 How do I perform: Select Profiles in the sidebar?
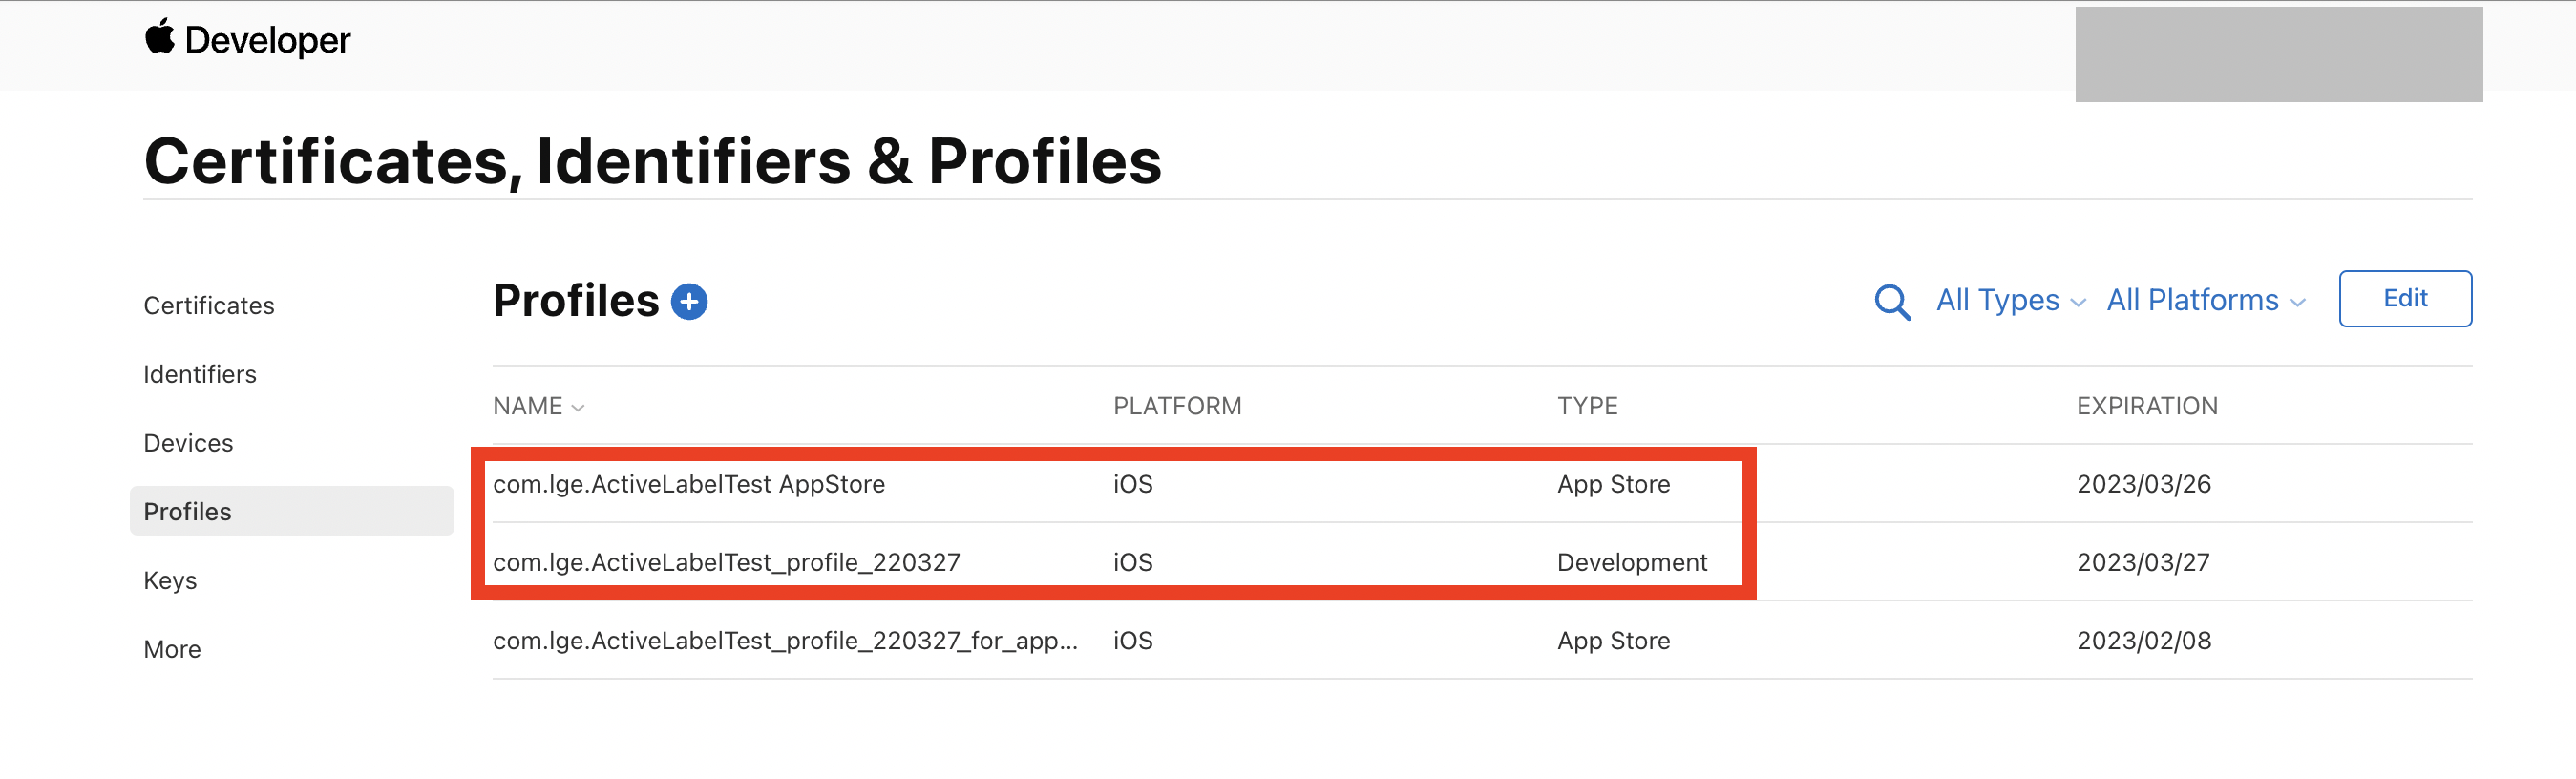point(292,511)
